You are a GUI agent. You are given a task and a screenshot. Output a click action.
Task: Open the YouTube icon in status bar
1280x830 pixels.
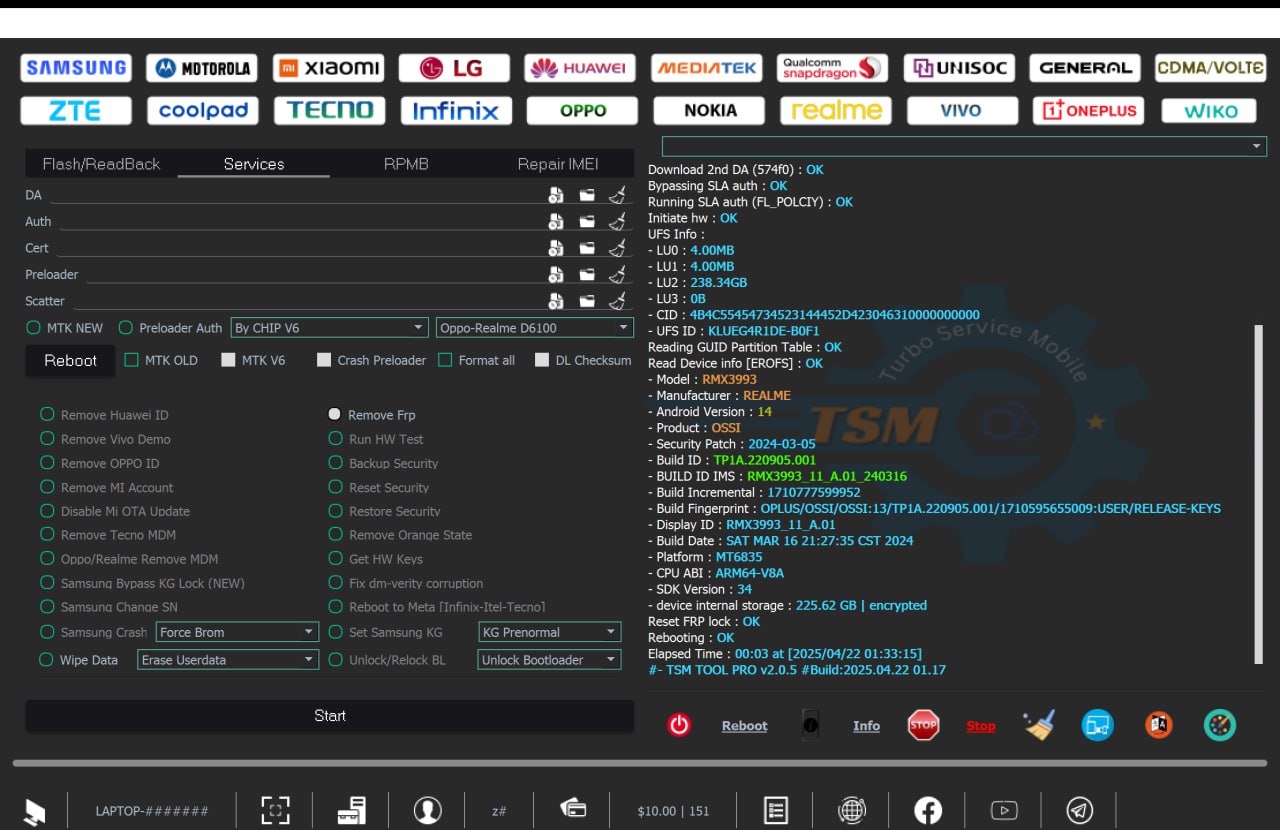(1004, 811)
